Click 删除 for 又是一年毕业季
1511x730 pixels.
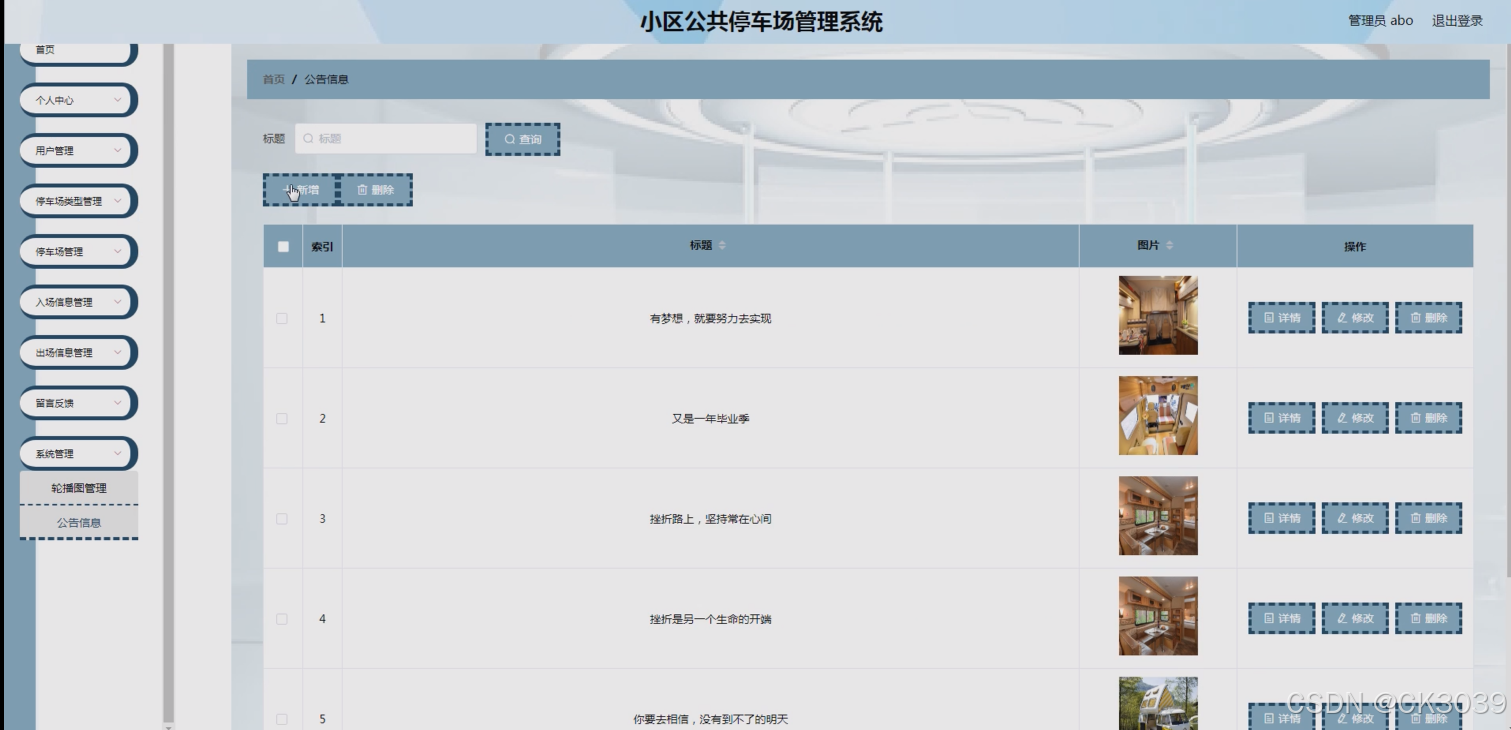click(x=1428, y=418)
